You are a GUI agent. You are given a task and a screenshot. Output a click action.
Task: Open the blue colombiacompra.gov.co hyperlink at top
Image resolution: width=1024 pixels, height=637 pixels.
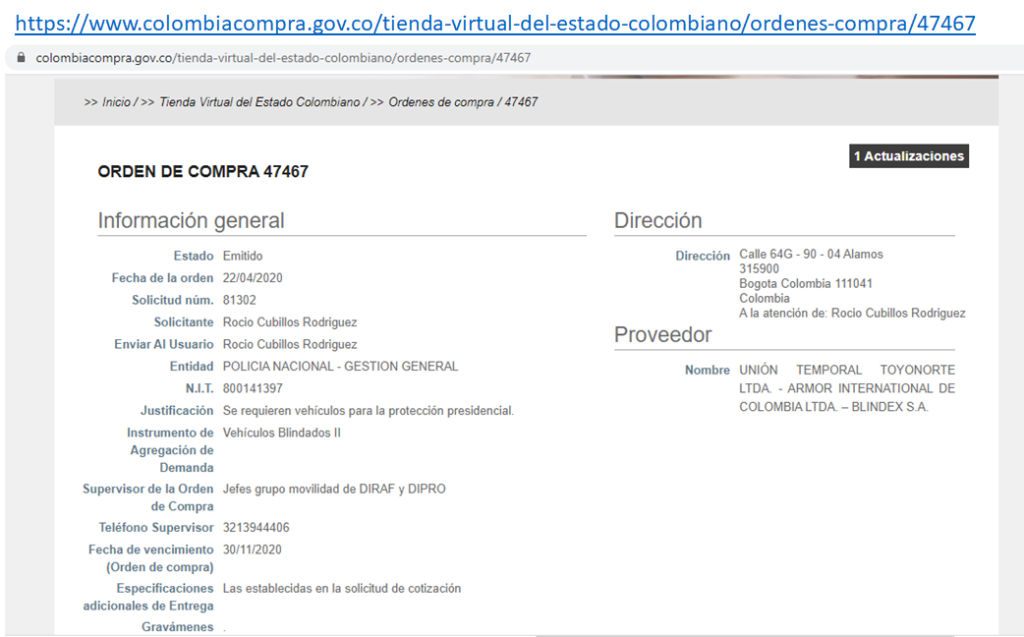tap(495, 22)
